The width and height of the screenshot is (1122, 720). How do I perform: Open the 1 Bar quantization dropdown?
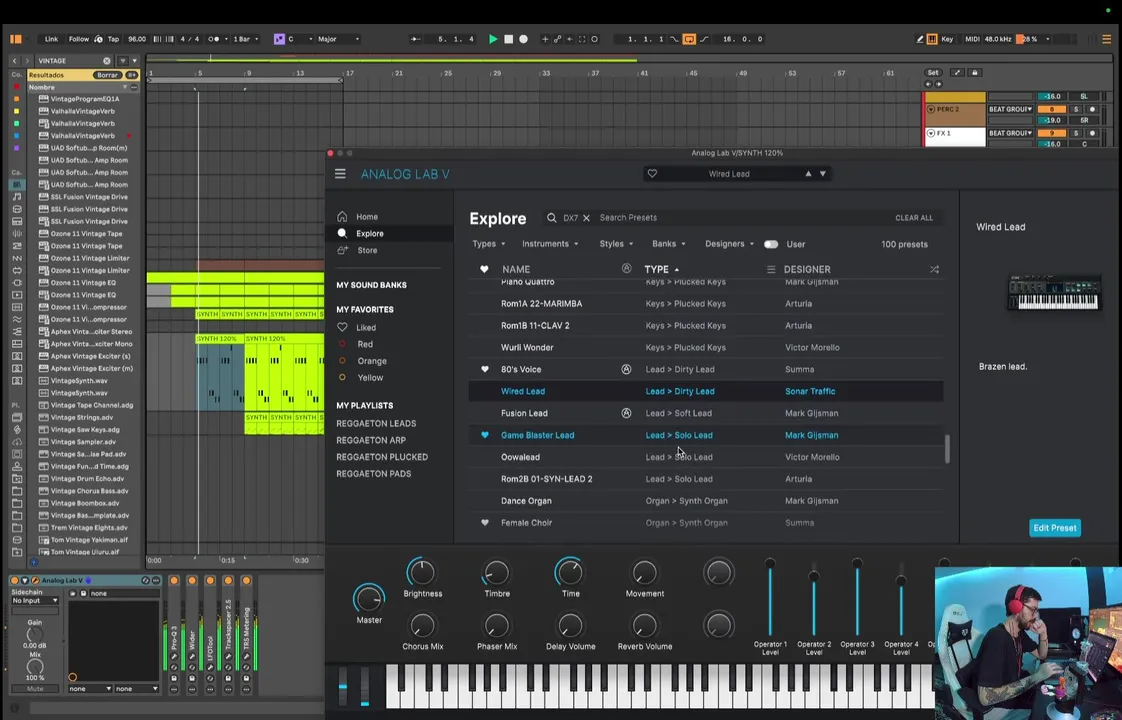click(x=245, y=39)
